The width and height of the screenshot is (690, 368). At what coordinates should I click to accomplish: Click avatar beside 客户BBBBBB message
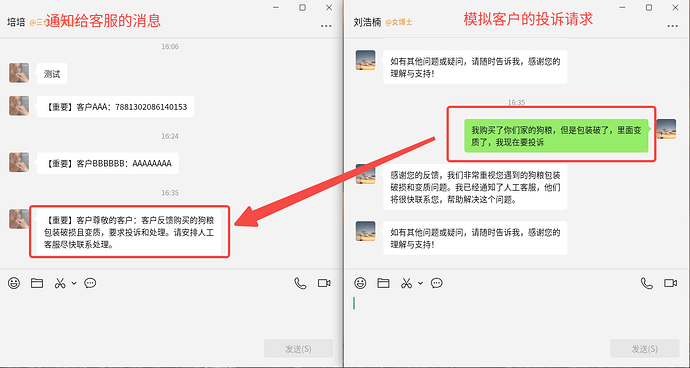click(19, 162)
